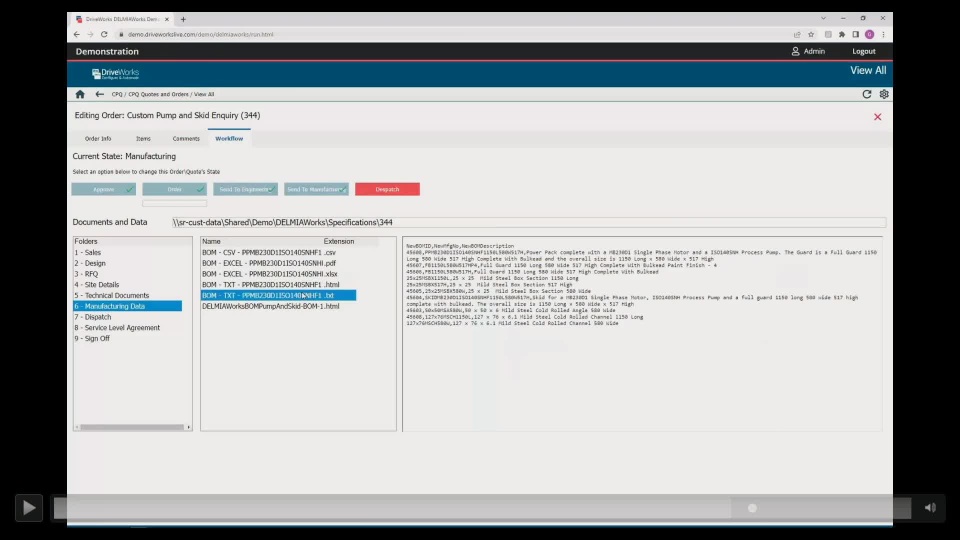Select the BOM - TXT .txt file
This screenshot has width=960, height=540.
pyautogui.click(x=279, y=295)
